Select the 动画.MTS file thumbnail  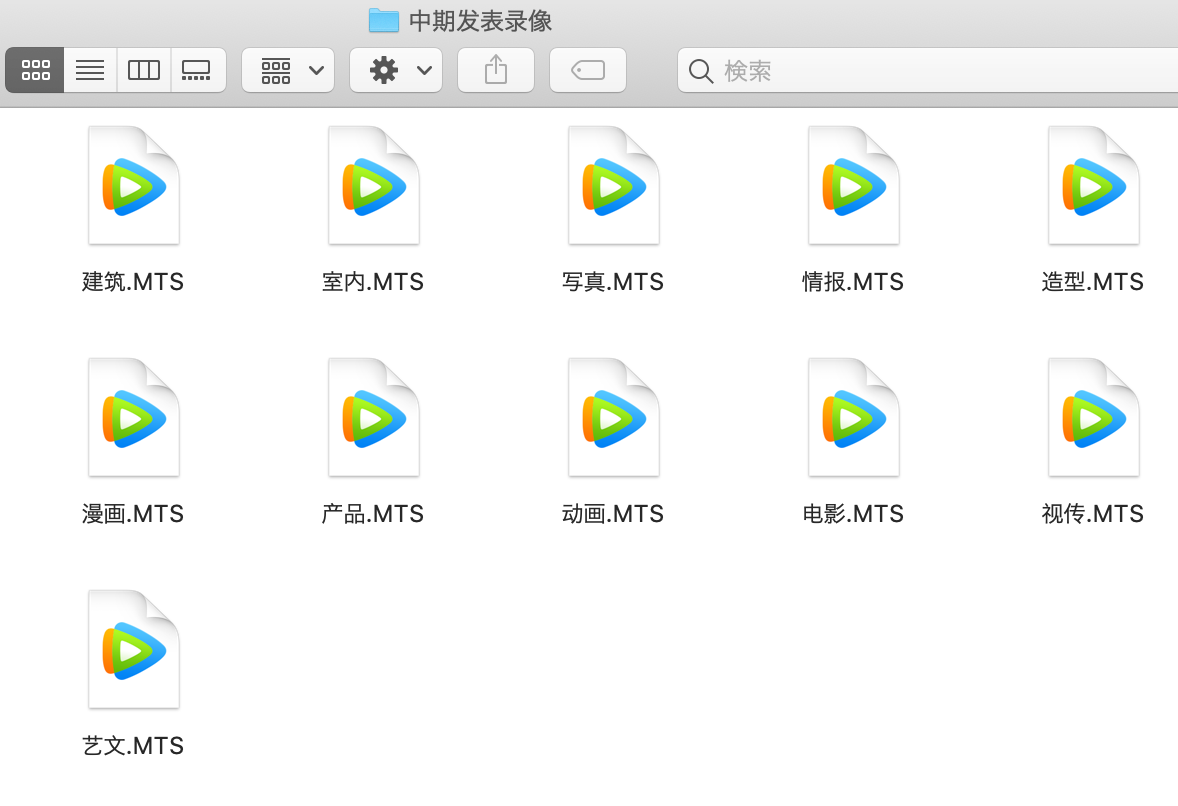click(614, 418)
